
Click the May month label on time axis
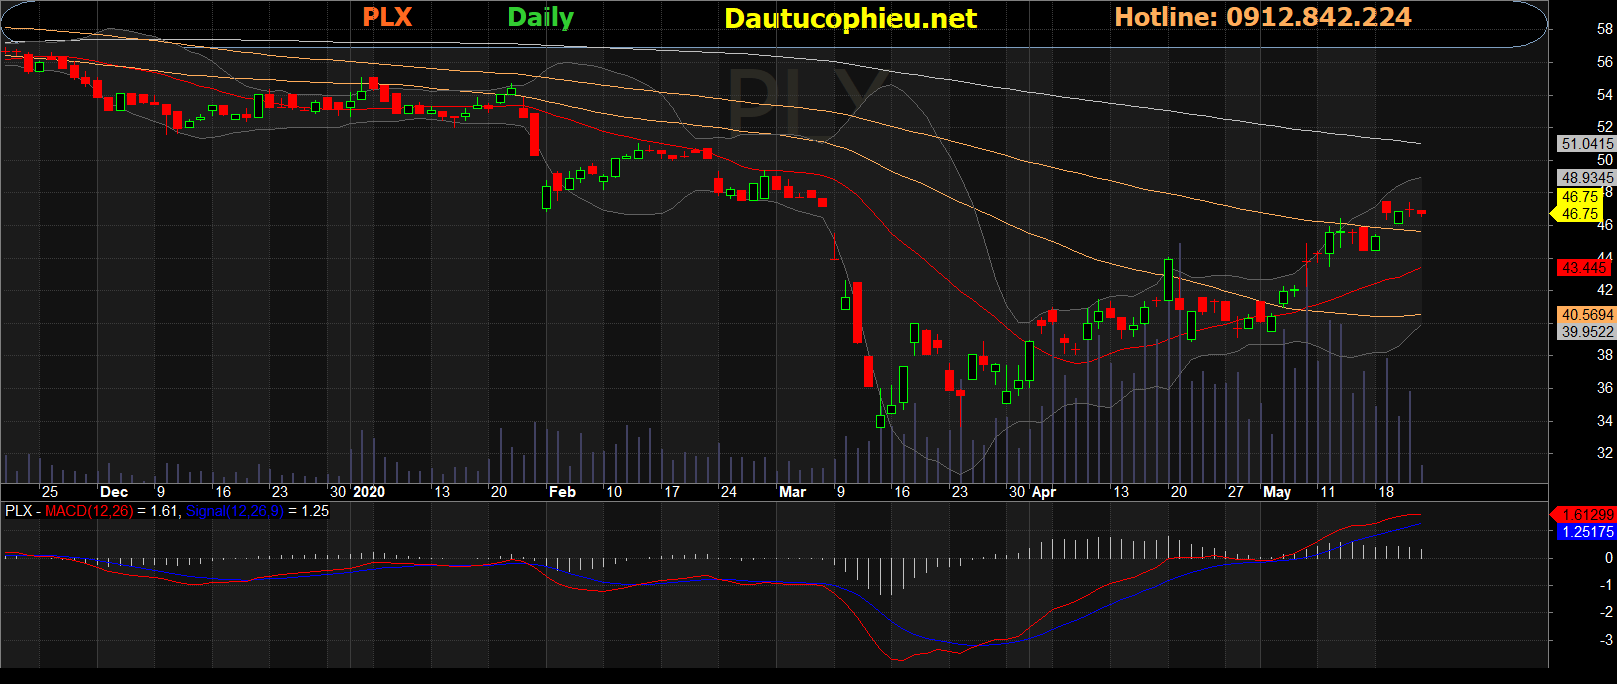[x=1277, y=492]
